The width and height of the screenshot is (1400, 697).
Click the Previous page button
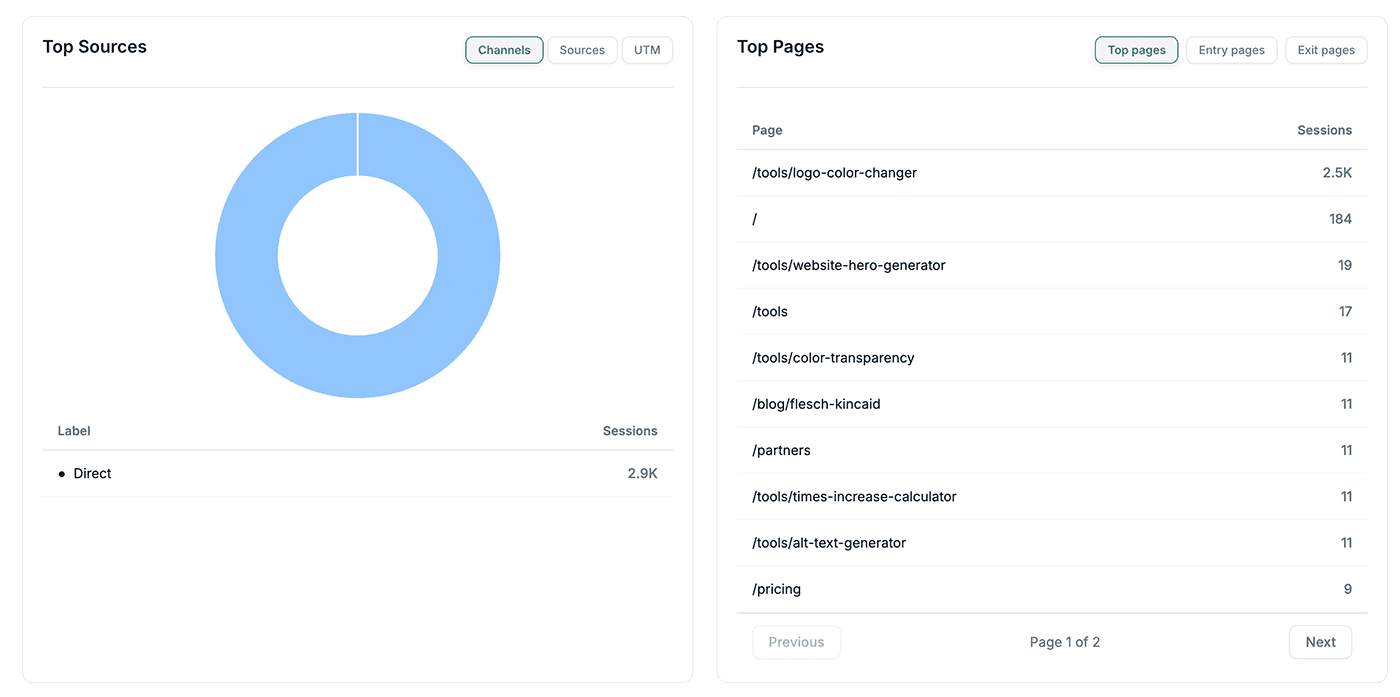pyautogui.click(x=796, y=642)
